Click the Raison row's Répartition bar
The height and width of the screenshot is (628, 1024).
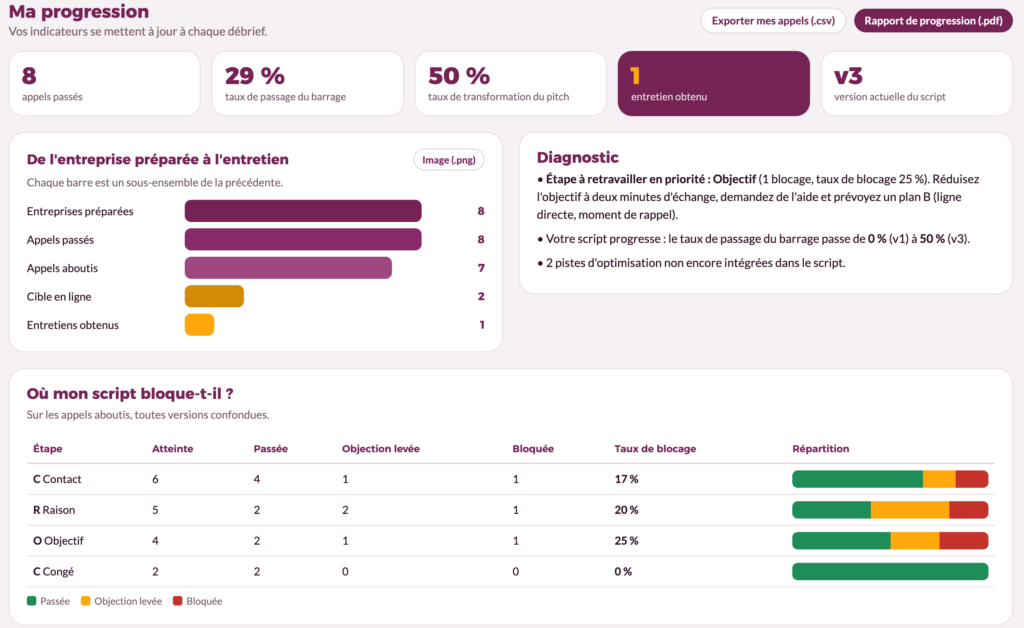click(890, 510)
